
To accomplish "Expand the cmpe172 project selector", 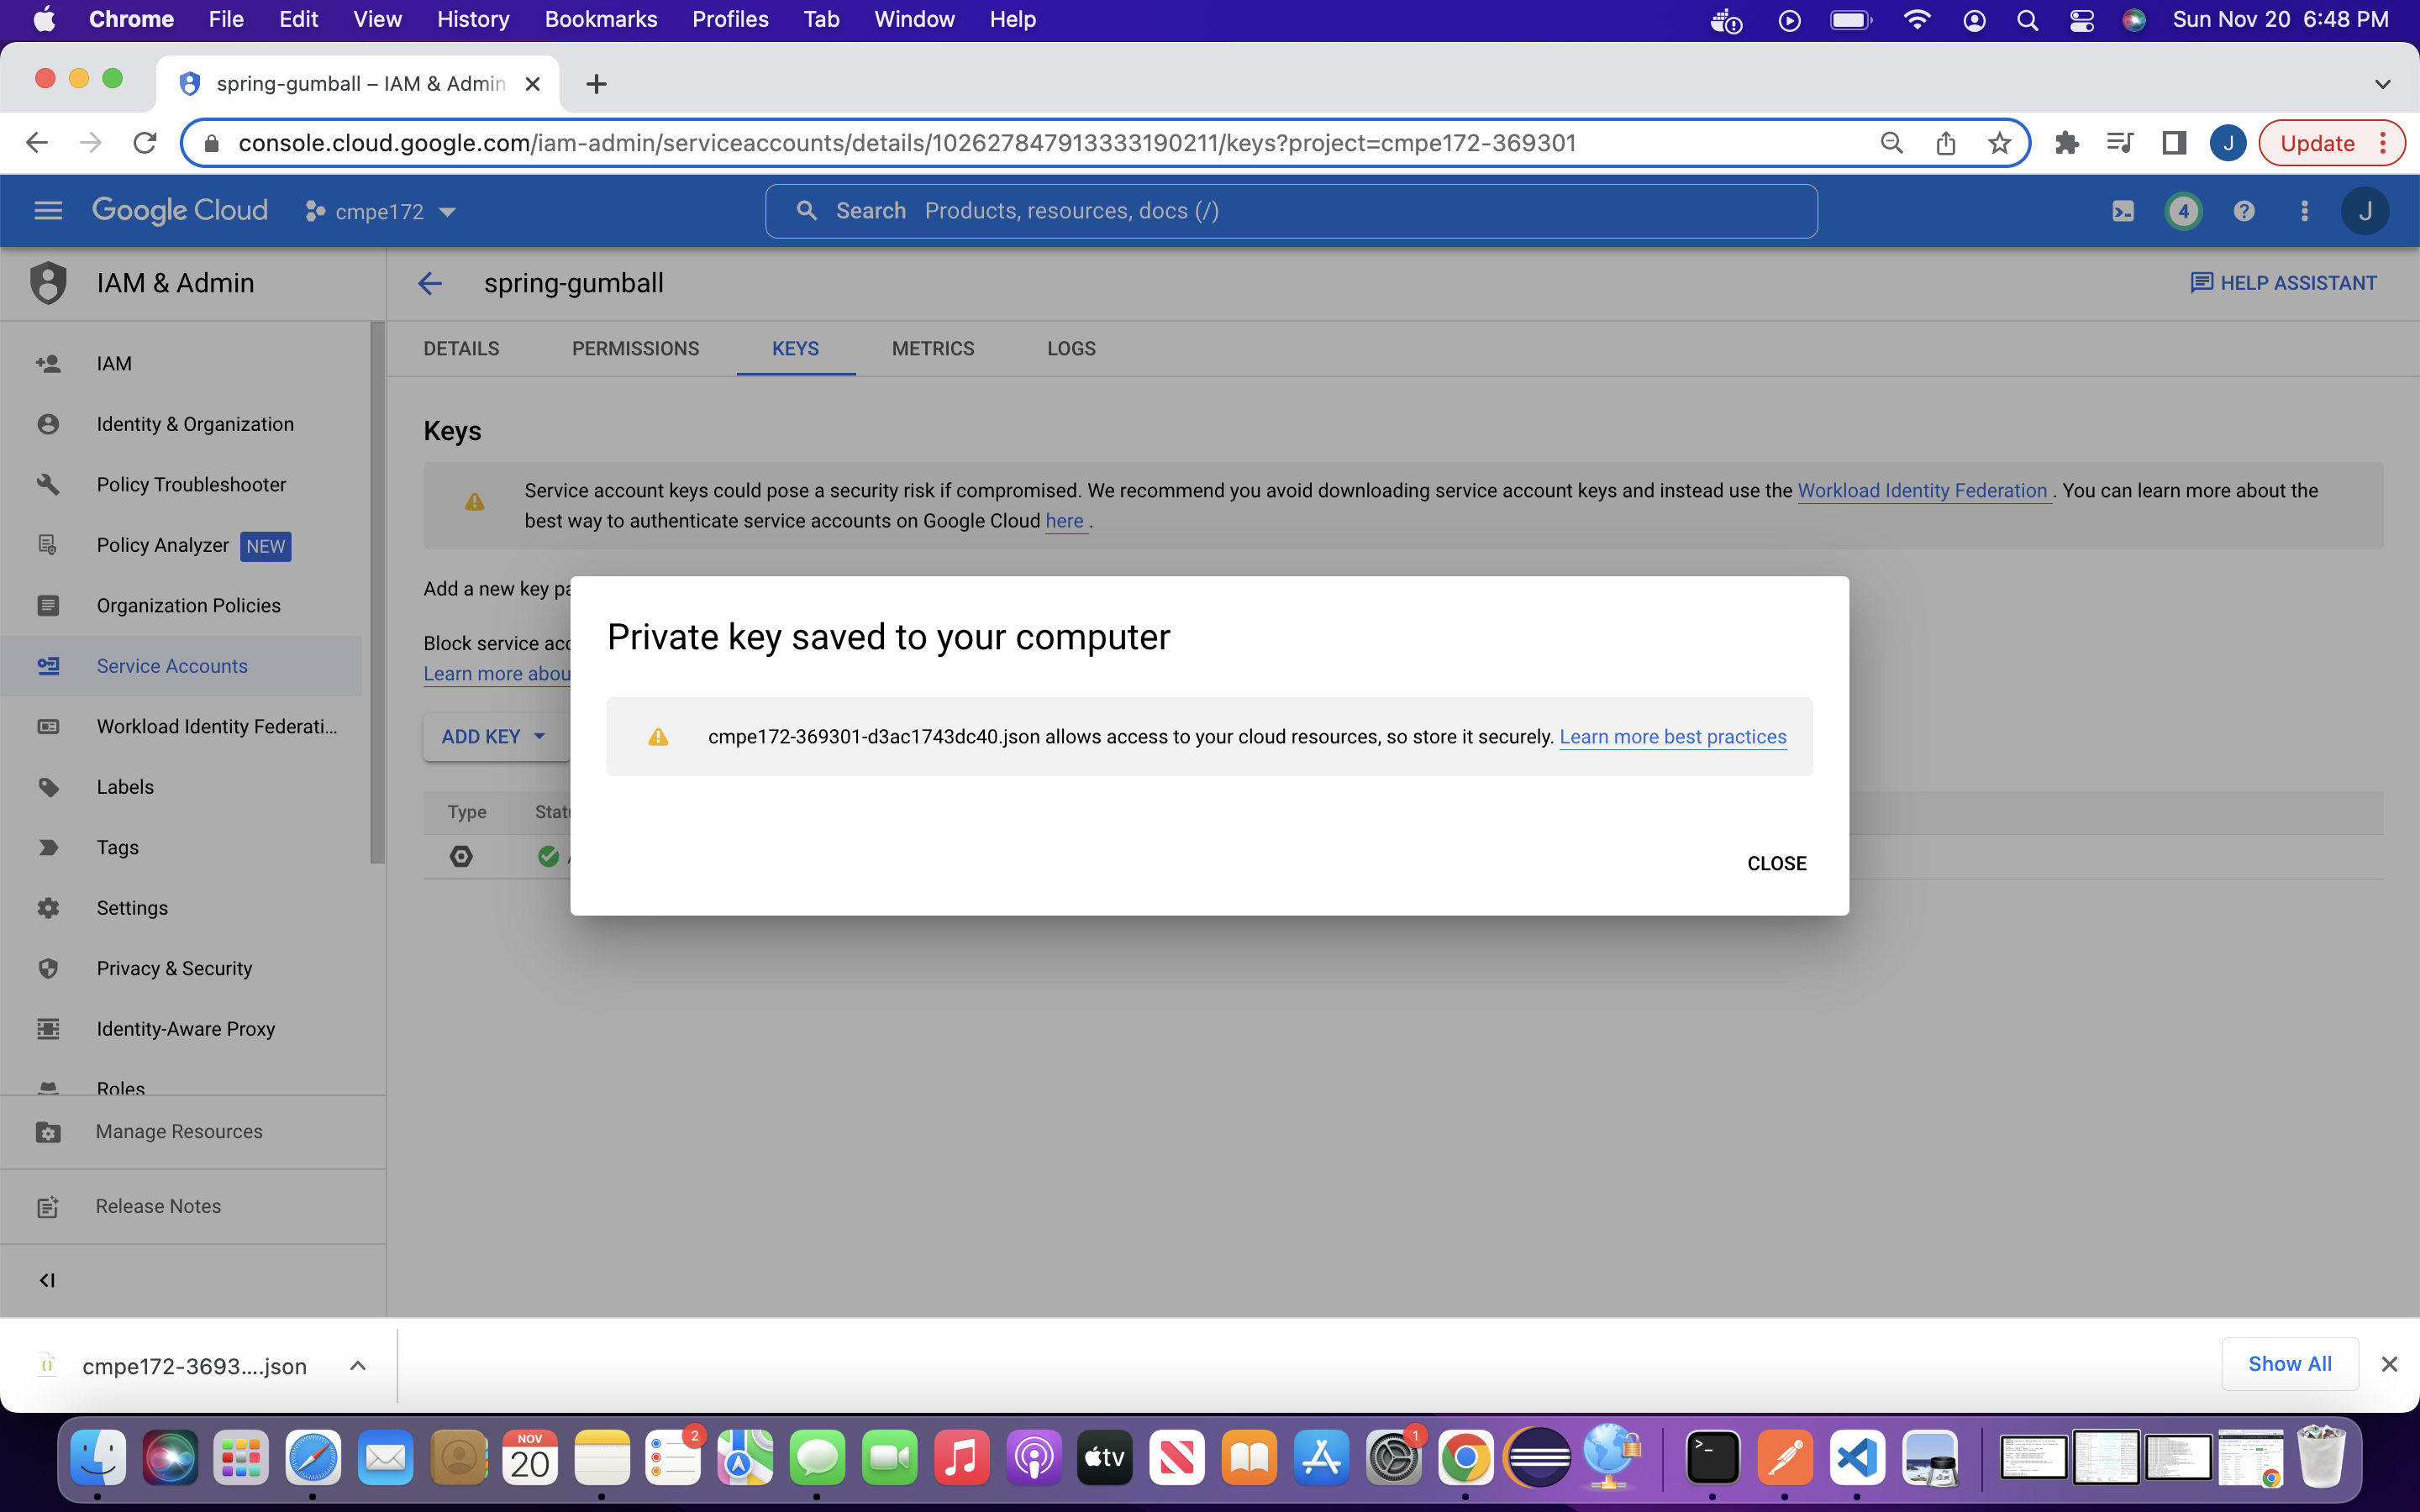I will coord(381,212).
